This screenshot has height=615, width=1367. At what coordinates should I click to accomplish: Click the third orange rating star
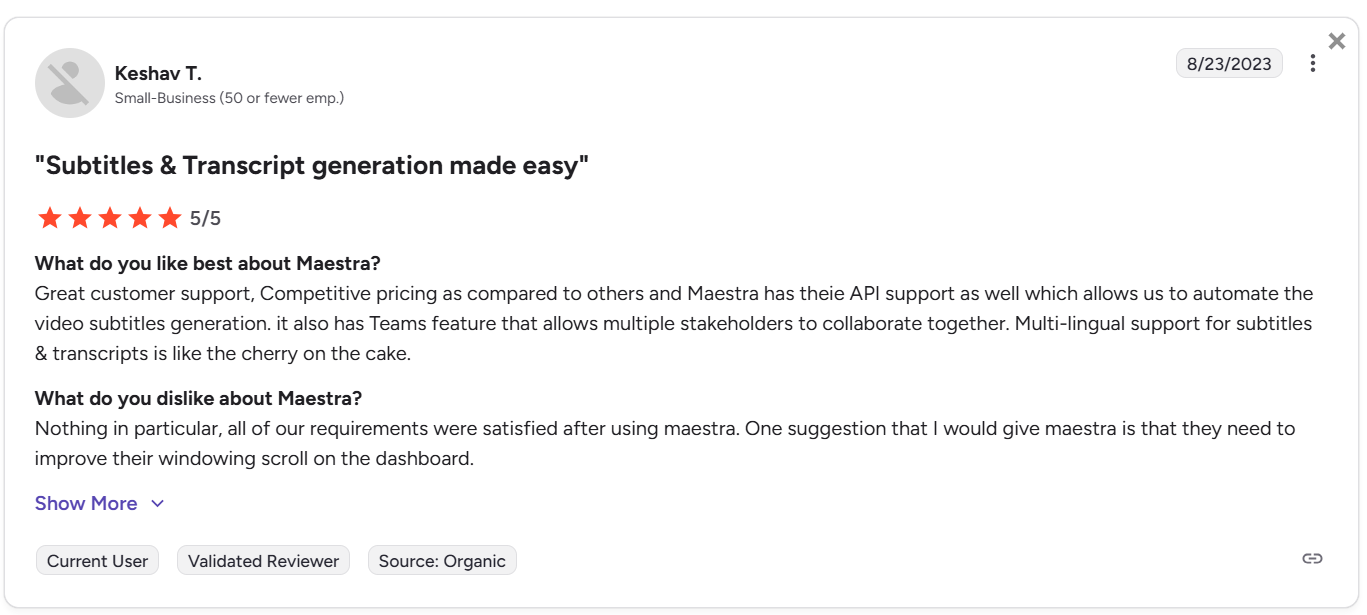tap(109, 218)
